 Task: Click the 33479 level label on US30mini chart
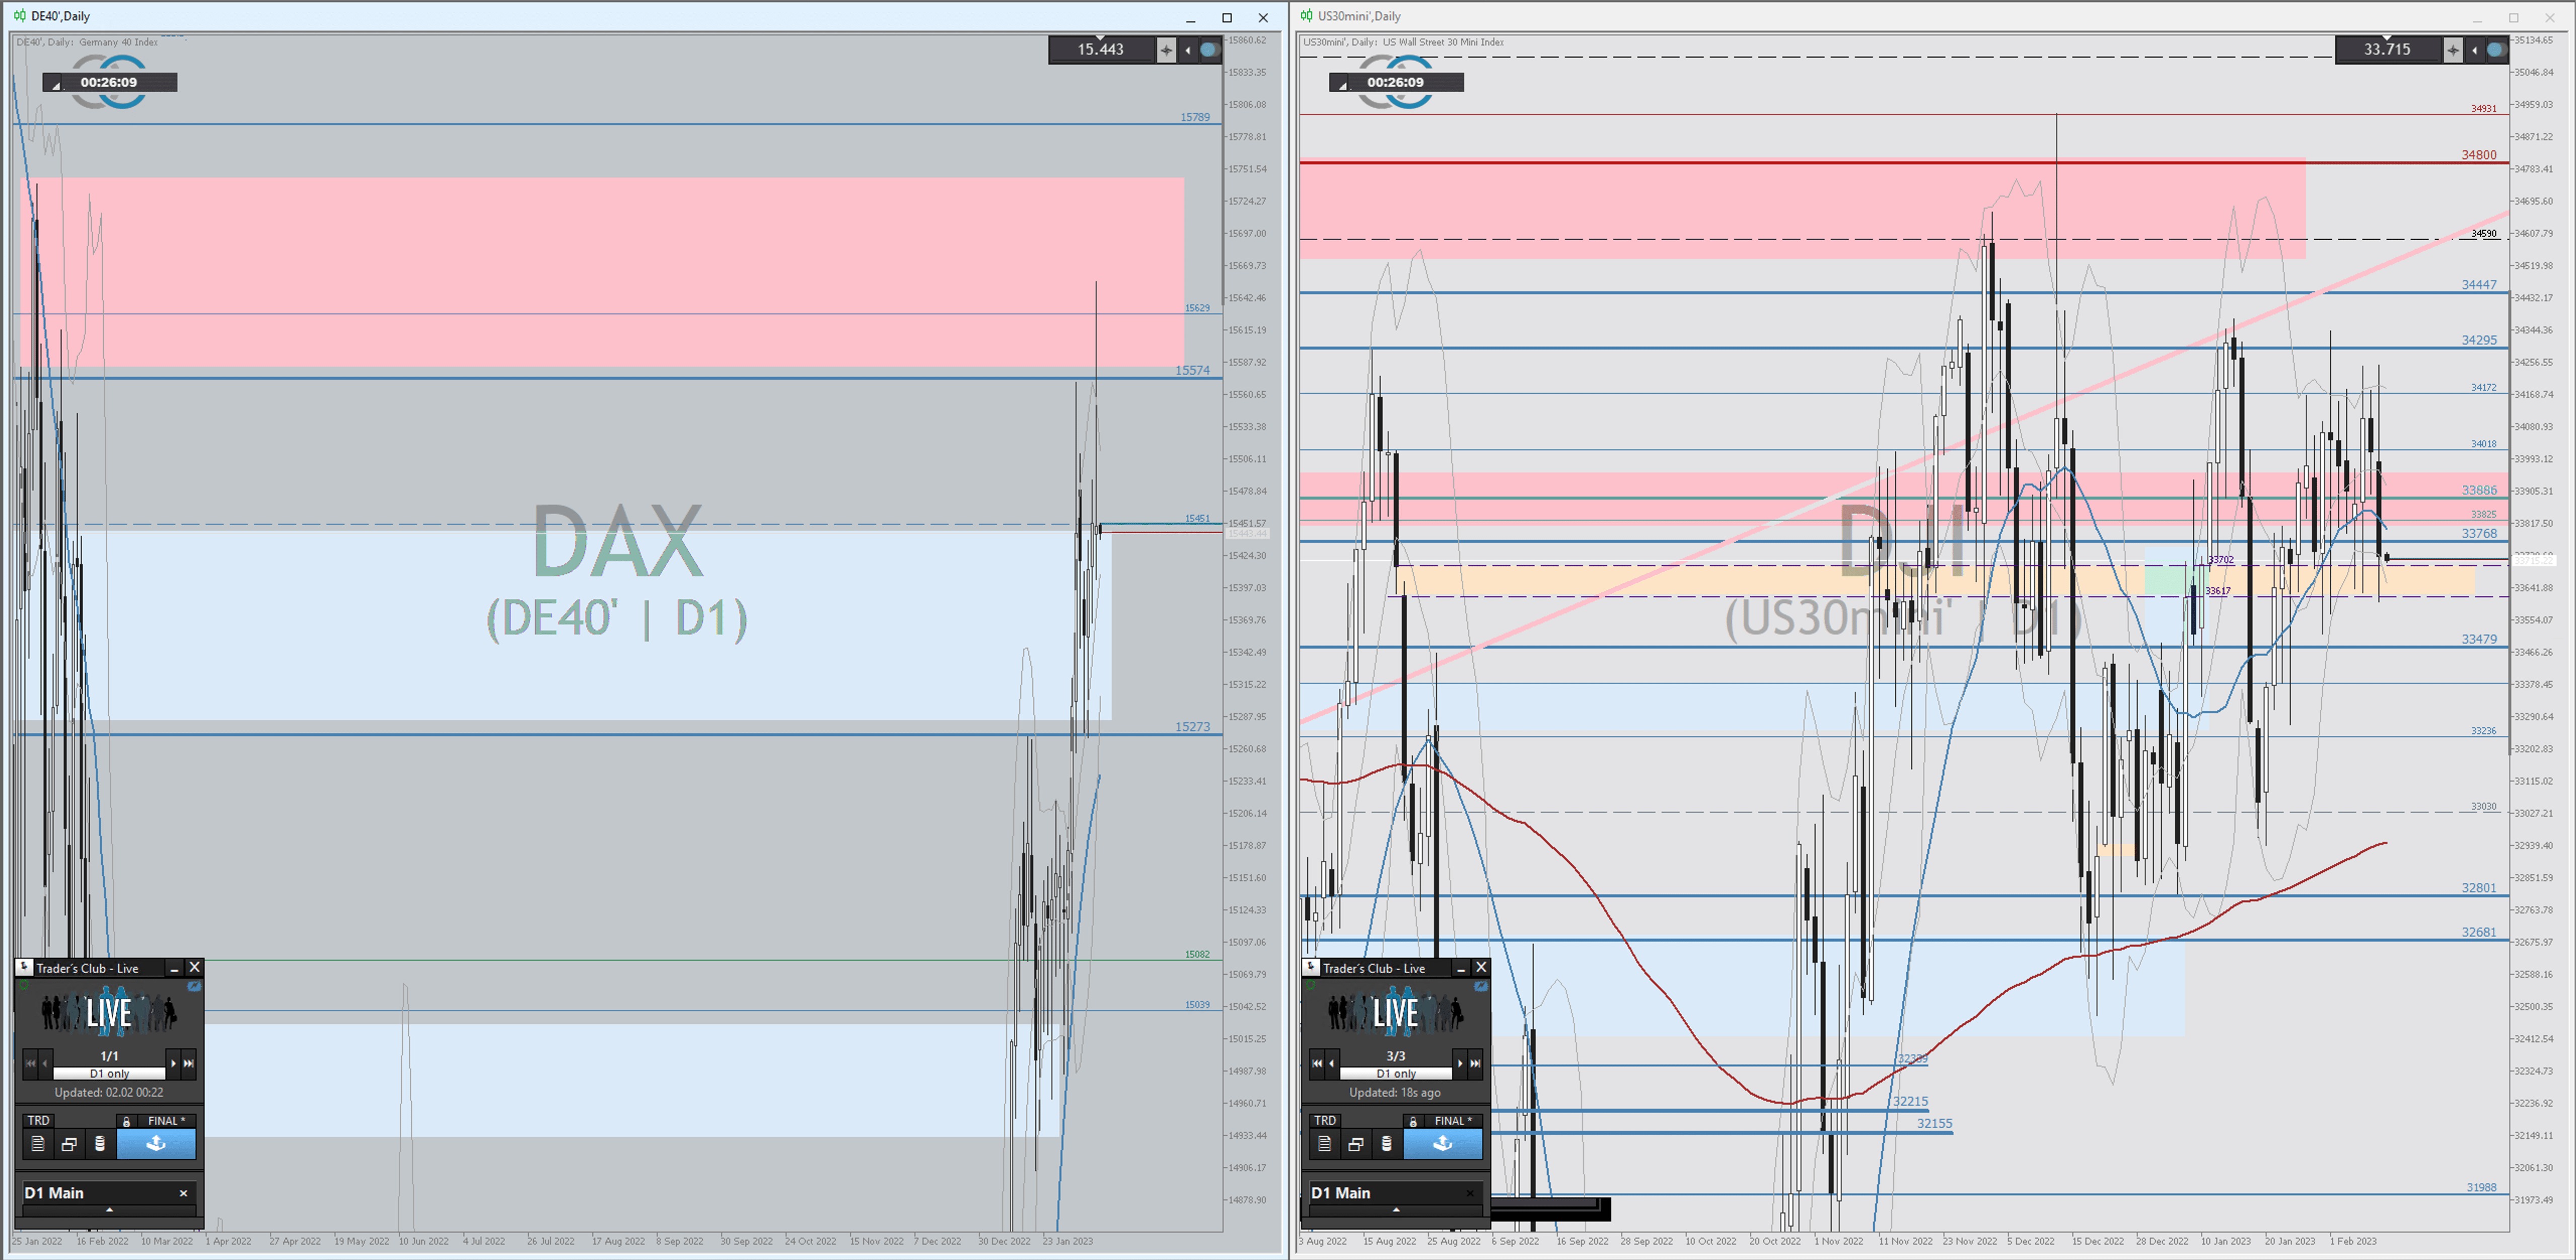(2479, 639)
